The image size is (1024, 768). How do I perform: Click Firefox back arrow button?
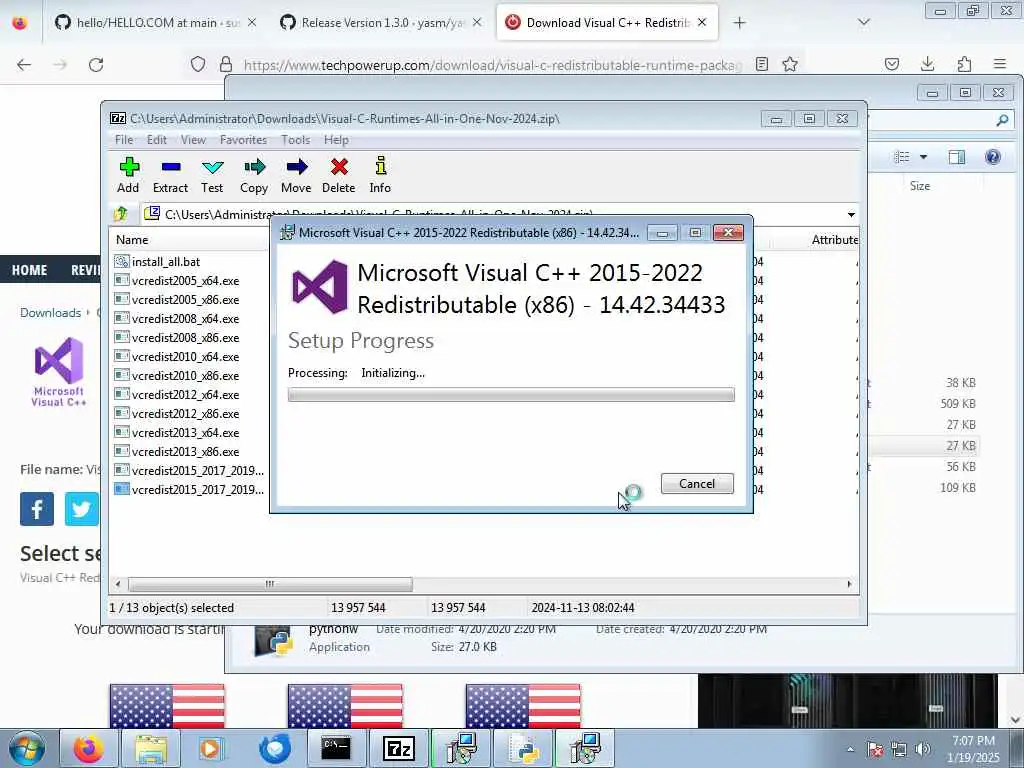click(x=24, y=64)
